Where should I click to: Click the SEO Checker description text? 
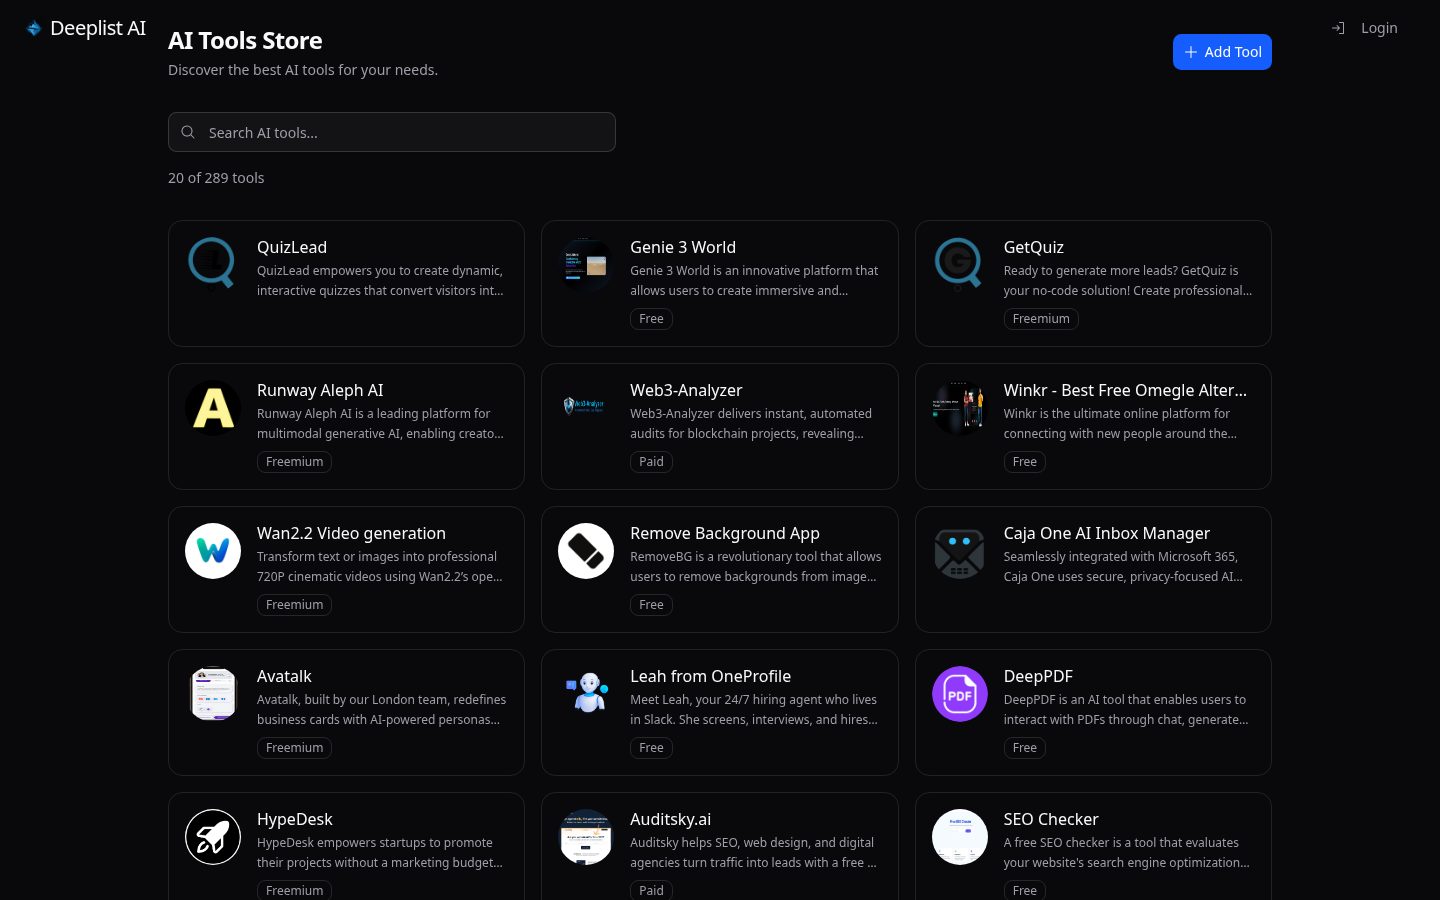tap(1127, 853)
